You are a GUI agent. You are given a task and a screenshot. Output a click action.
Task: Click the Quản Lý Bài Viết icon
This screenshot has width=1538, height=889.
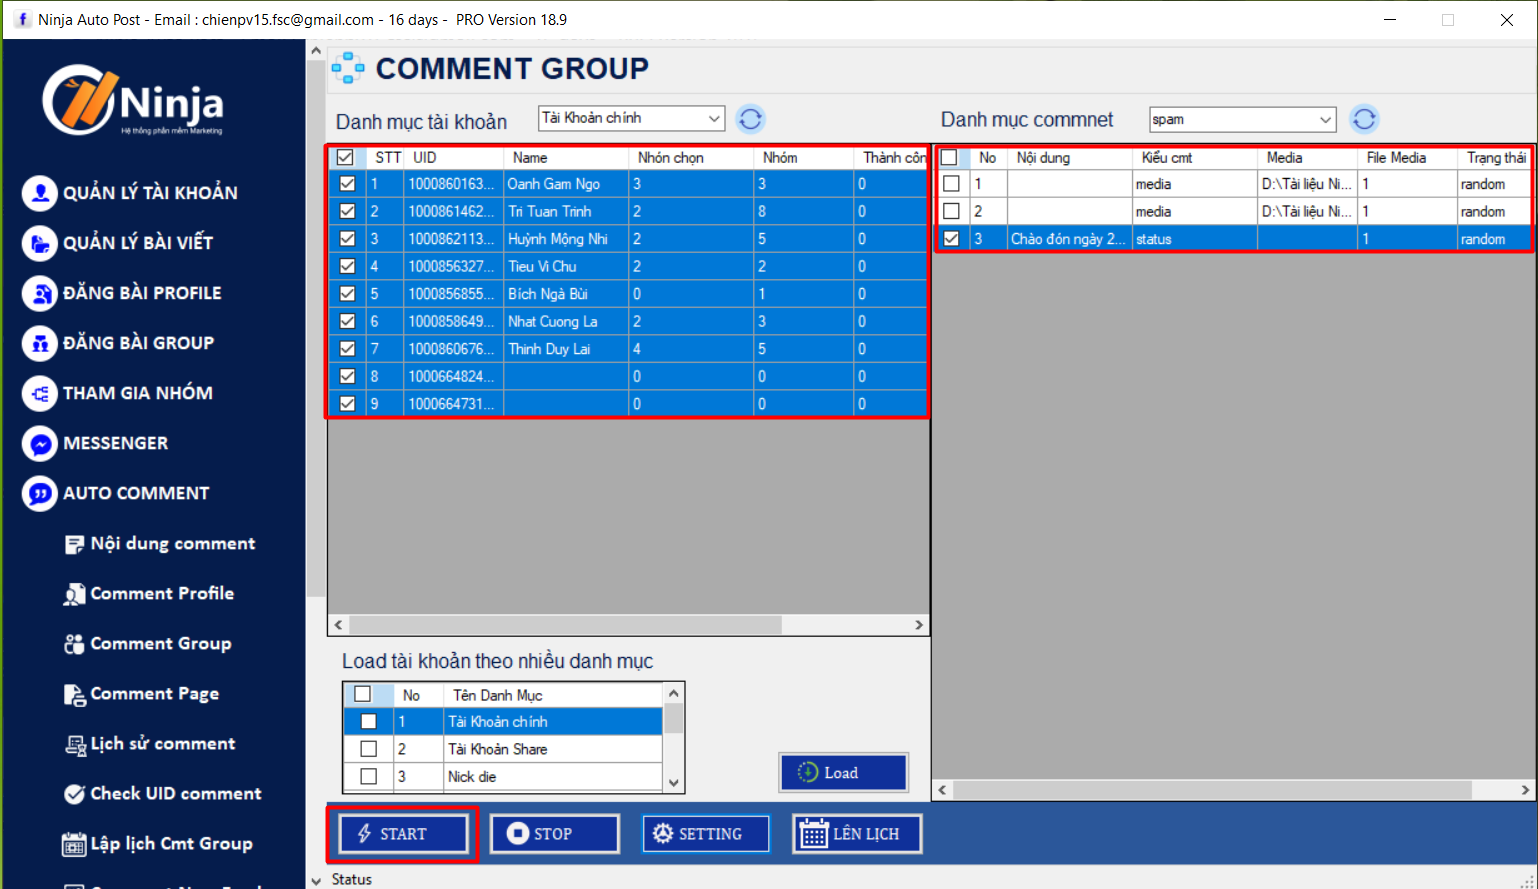click(39, 243)
